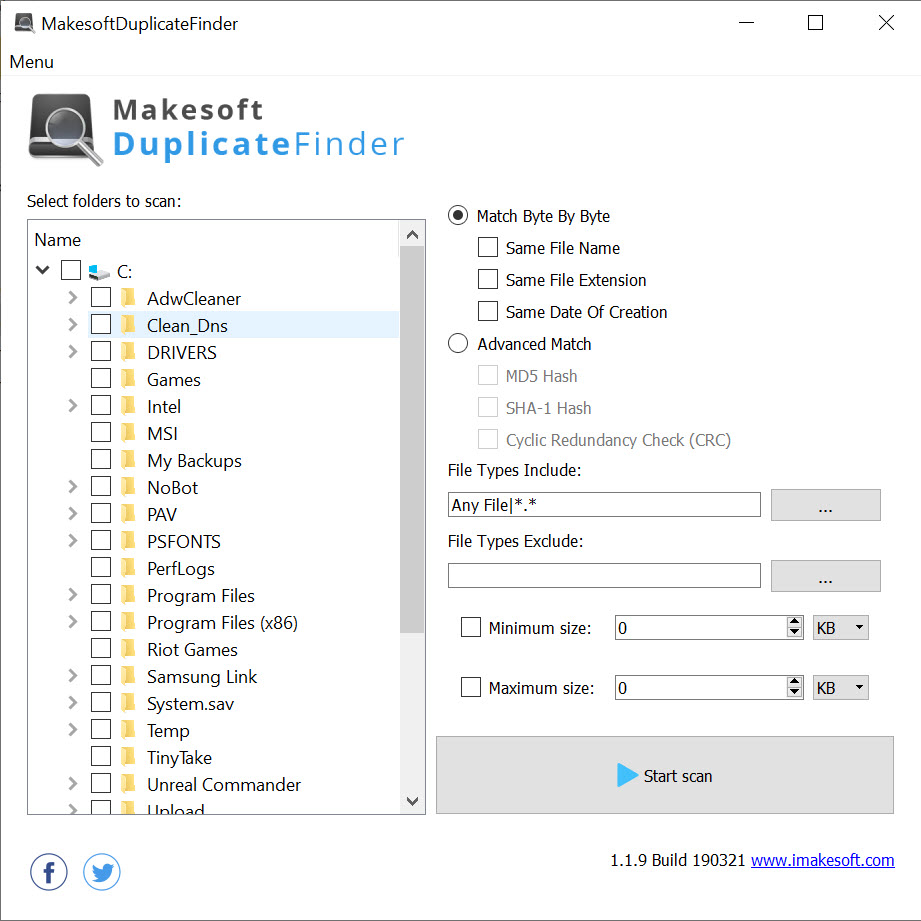Click the PerfLogs folder icon

click(128, 568)
